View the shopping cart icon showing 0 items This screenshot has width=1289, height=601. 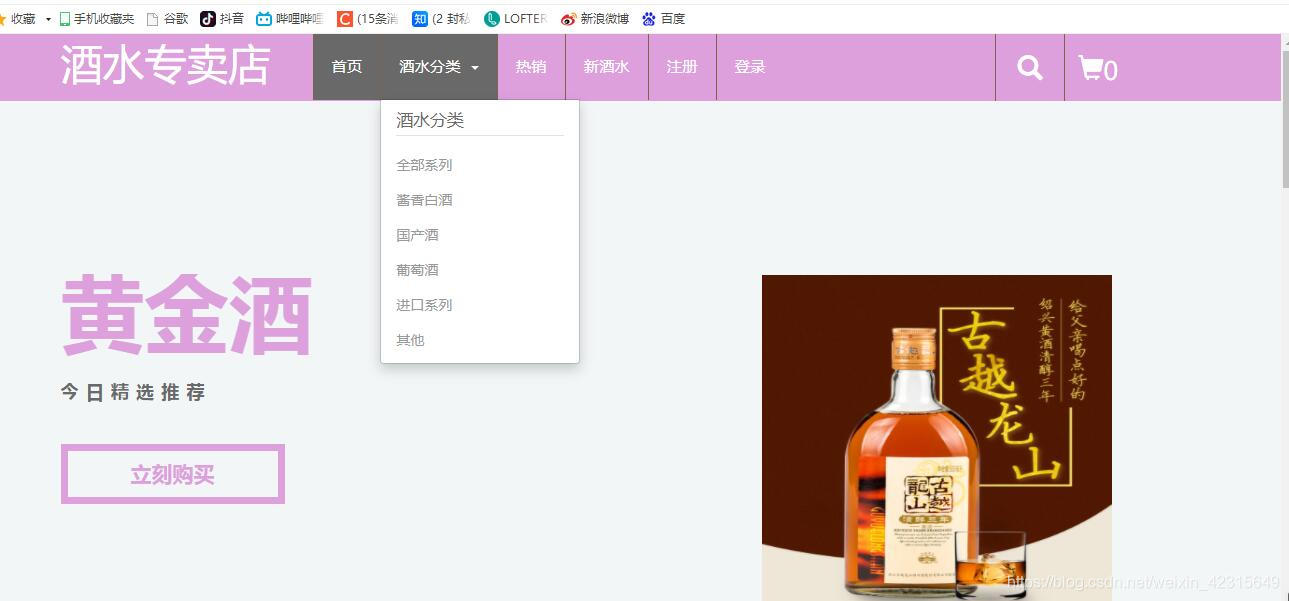(x=1096, y=67)
